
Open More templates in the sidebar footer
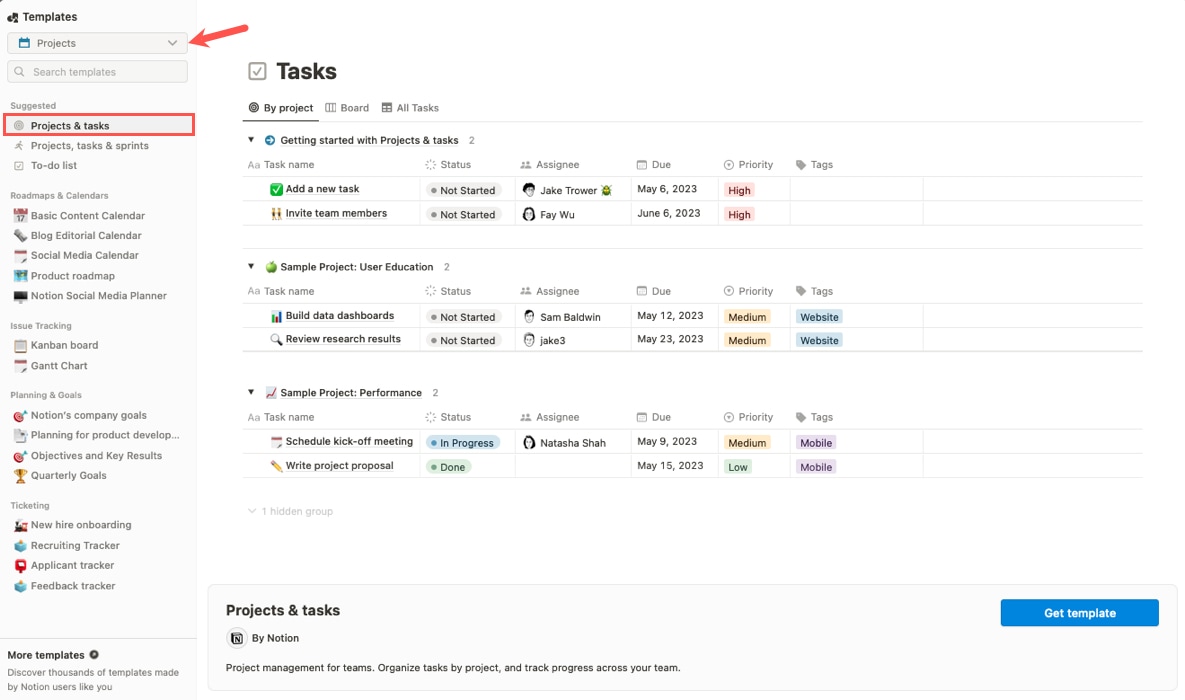pos(46,655)
